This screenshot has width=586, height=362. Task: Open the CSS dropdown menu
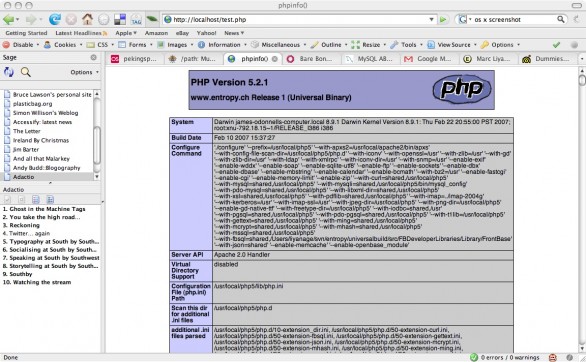100,44
